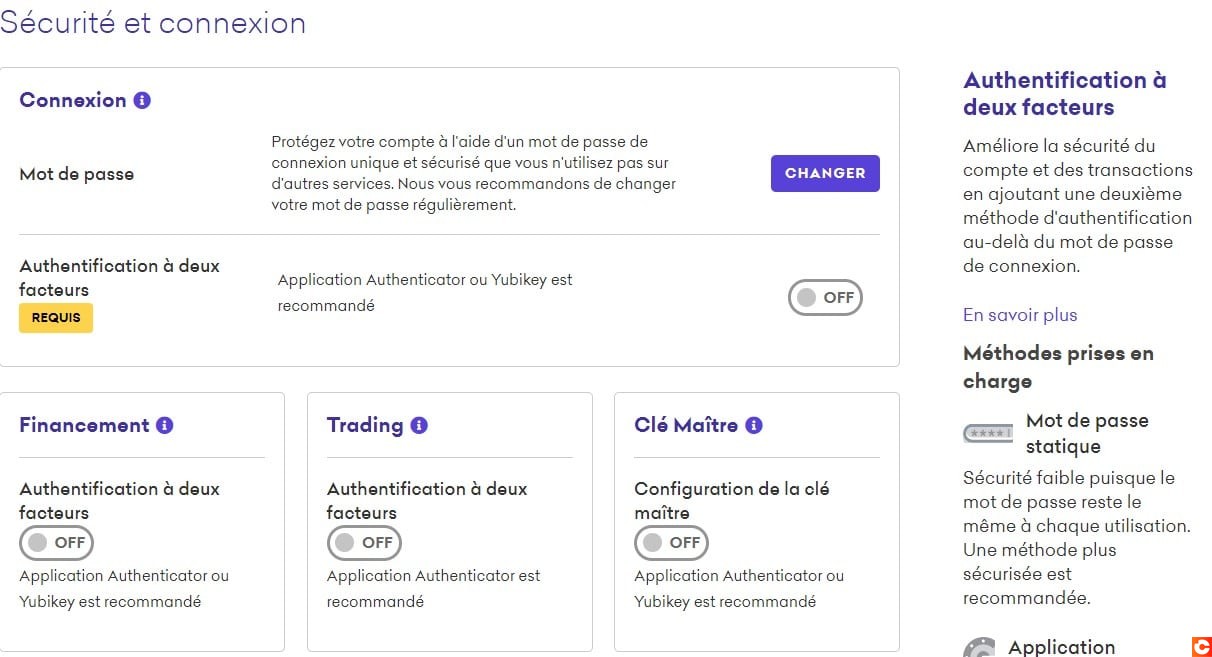Toggle Trading two-factor authentication on
The height and width of the screenshot is (657, 1212).
pos(364,542)
